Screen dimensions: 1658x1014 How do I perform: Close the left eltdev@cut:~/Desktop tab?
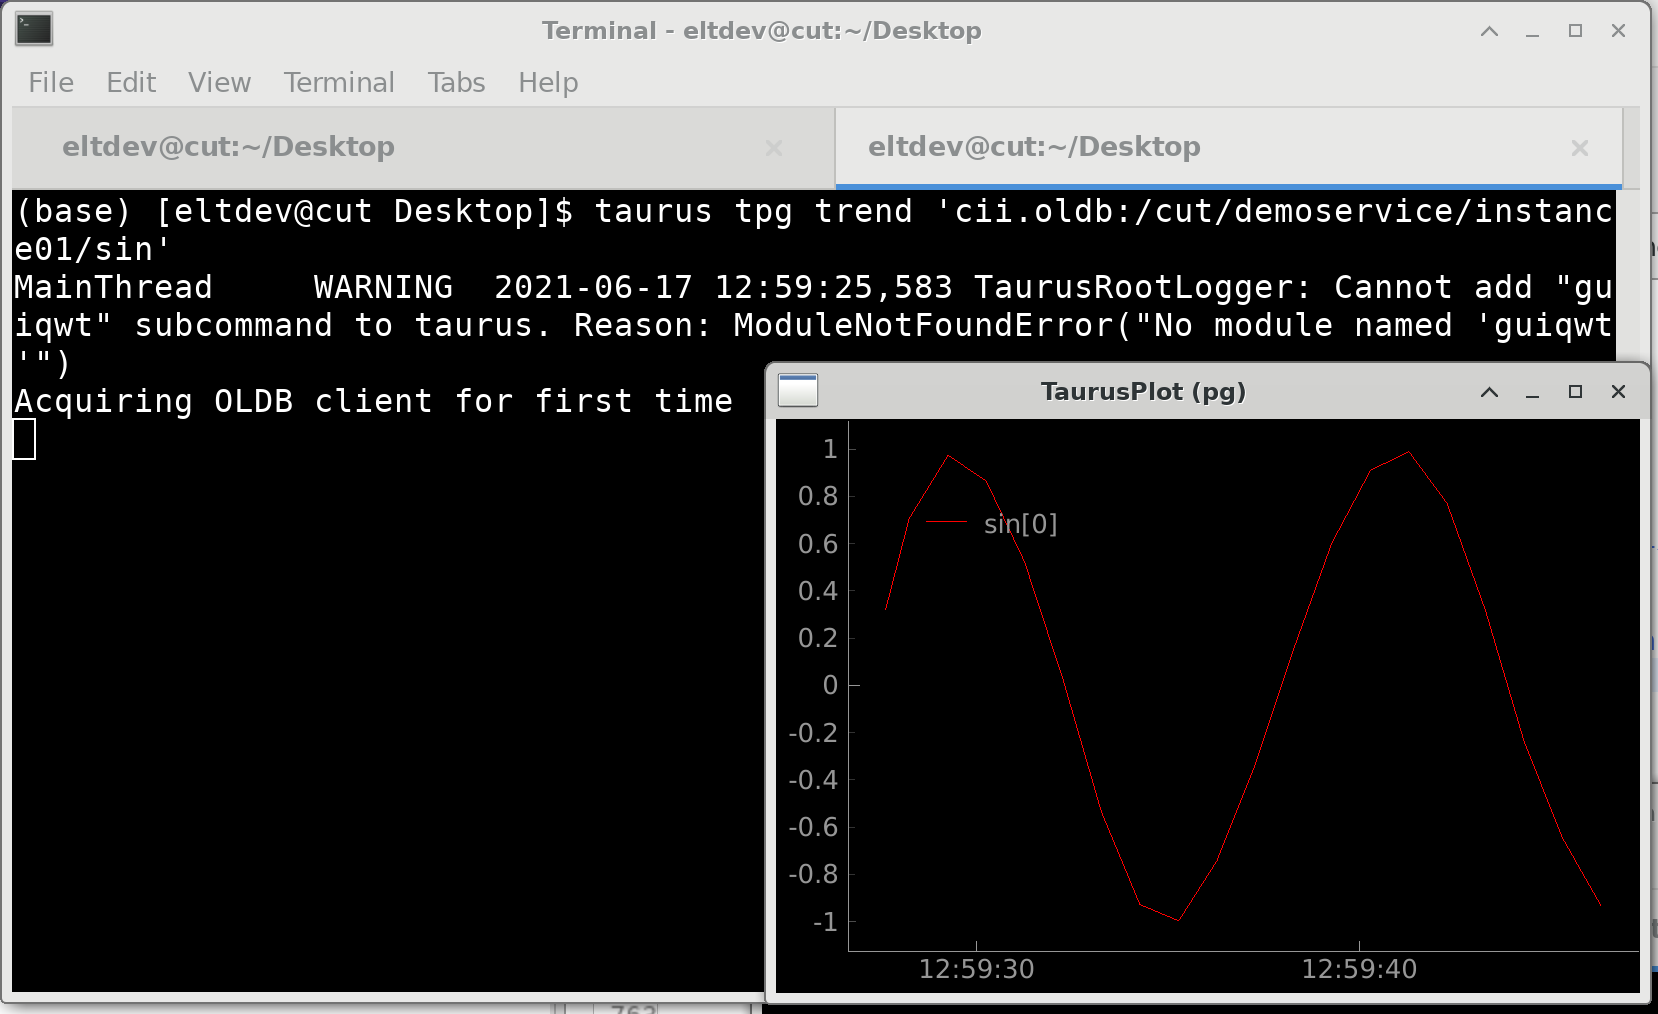point(776,148)
